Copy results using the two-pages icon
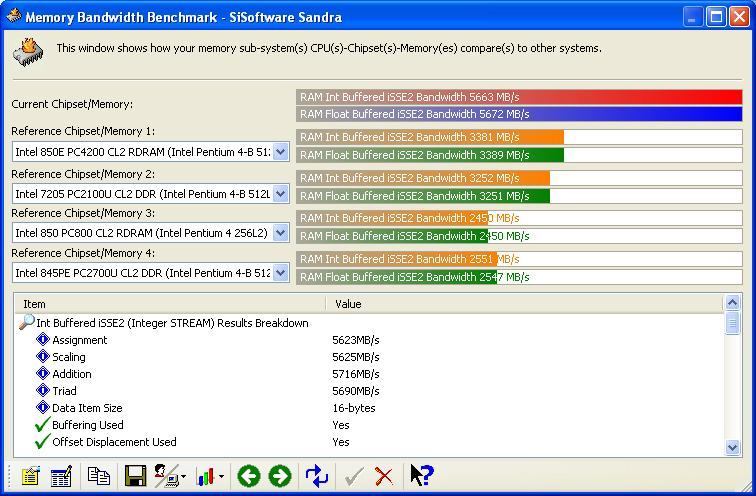The image size is (756, 496). coord(99,476)
